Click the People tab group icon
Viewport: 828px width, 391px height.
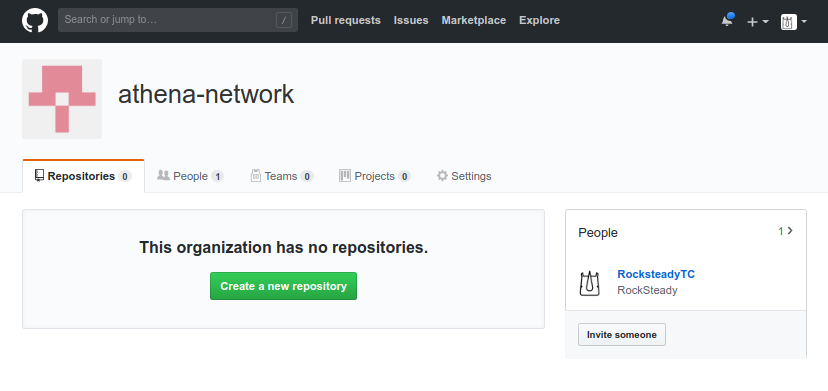tap(163, 175)
